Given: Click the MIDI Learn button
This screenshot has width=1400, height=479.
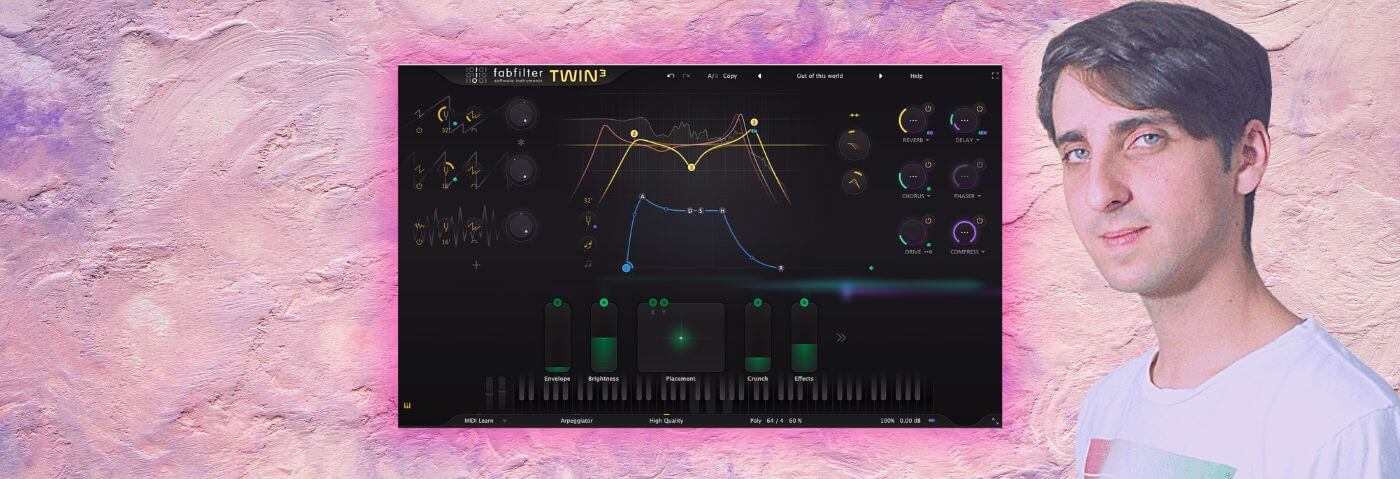Looking at the screenshot, I should (479, 421).
